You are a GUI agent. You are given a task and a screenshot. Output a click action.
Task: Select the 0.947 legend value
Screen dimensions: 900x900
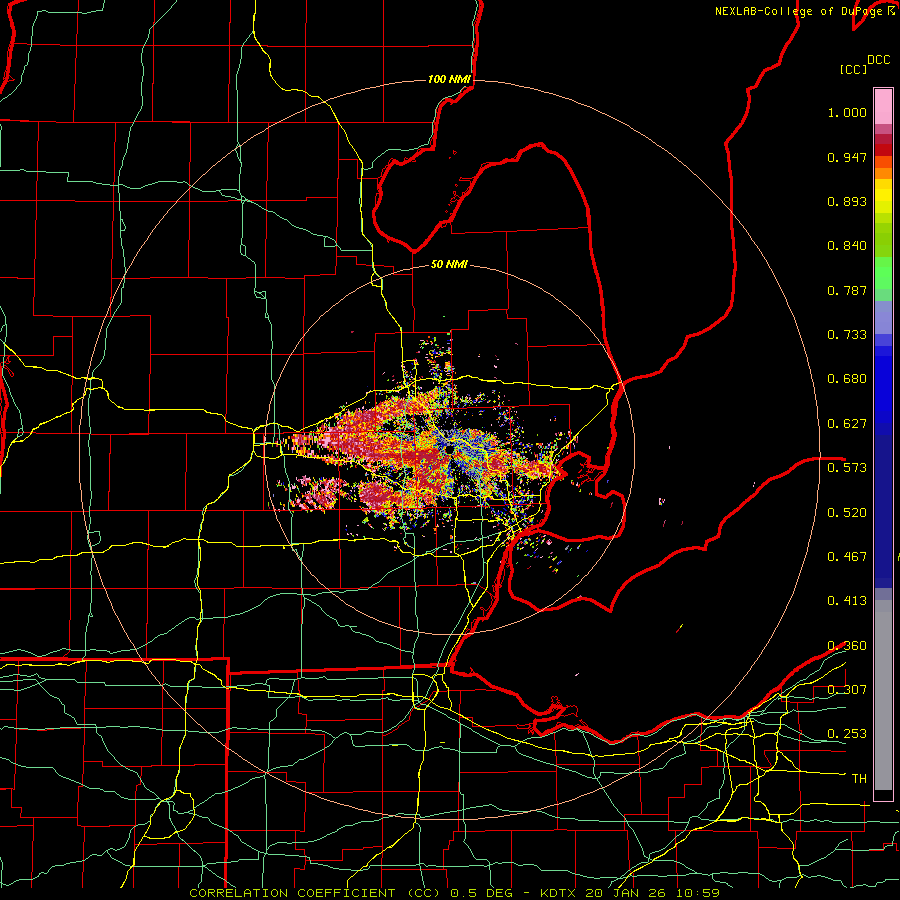click(x=847, y=157)
